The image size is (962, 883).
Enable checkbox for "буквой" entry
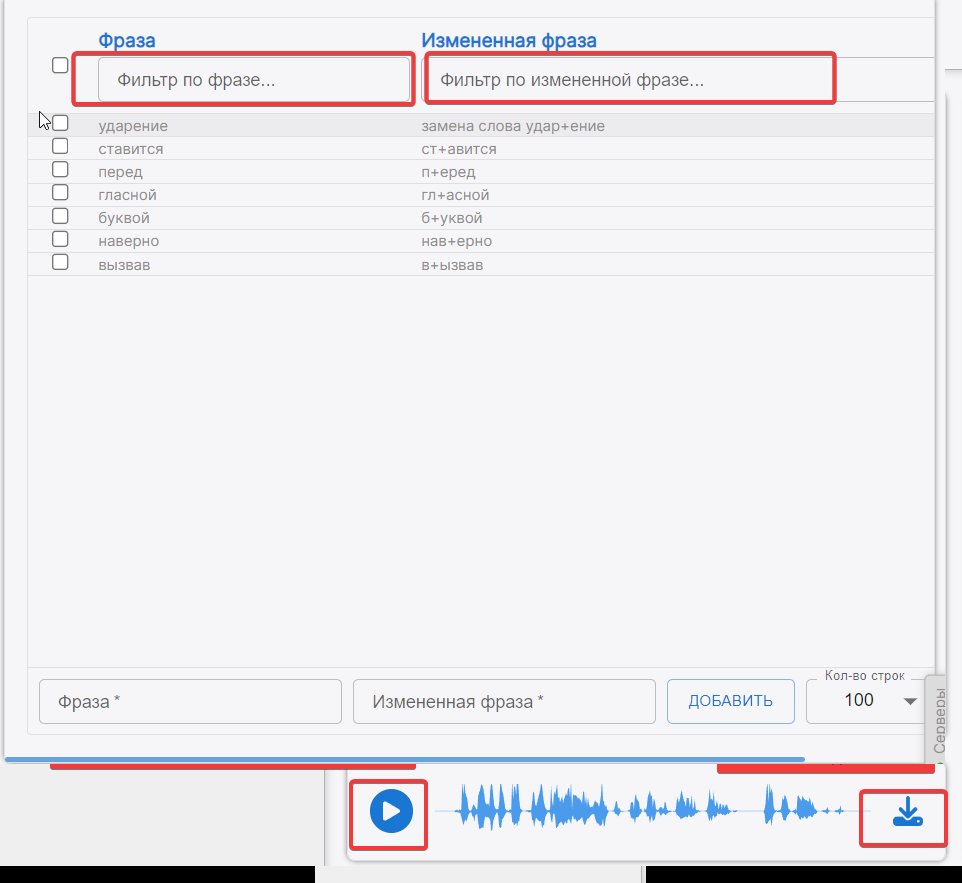point(60,216)
